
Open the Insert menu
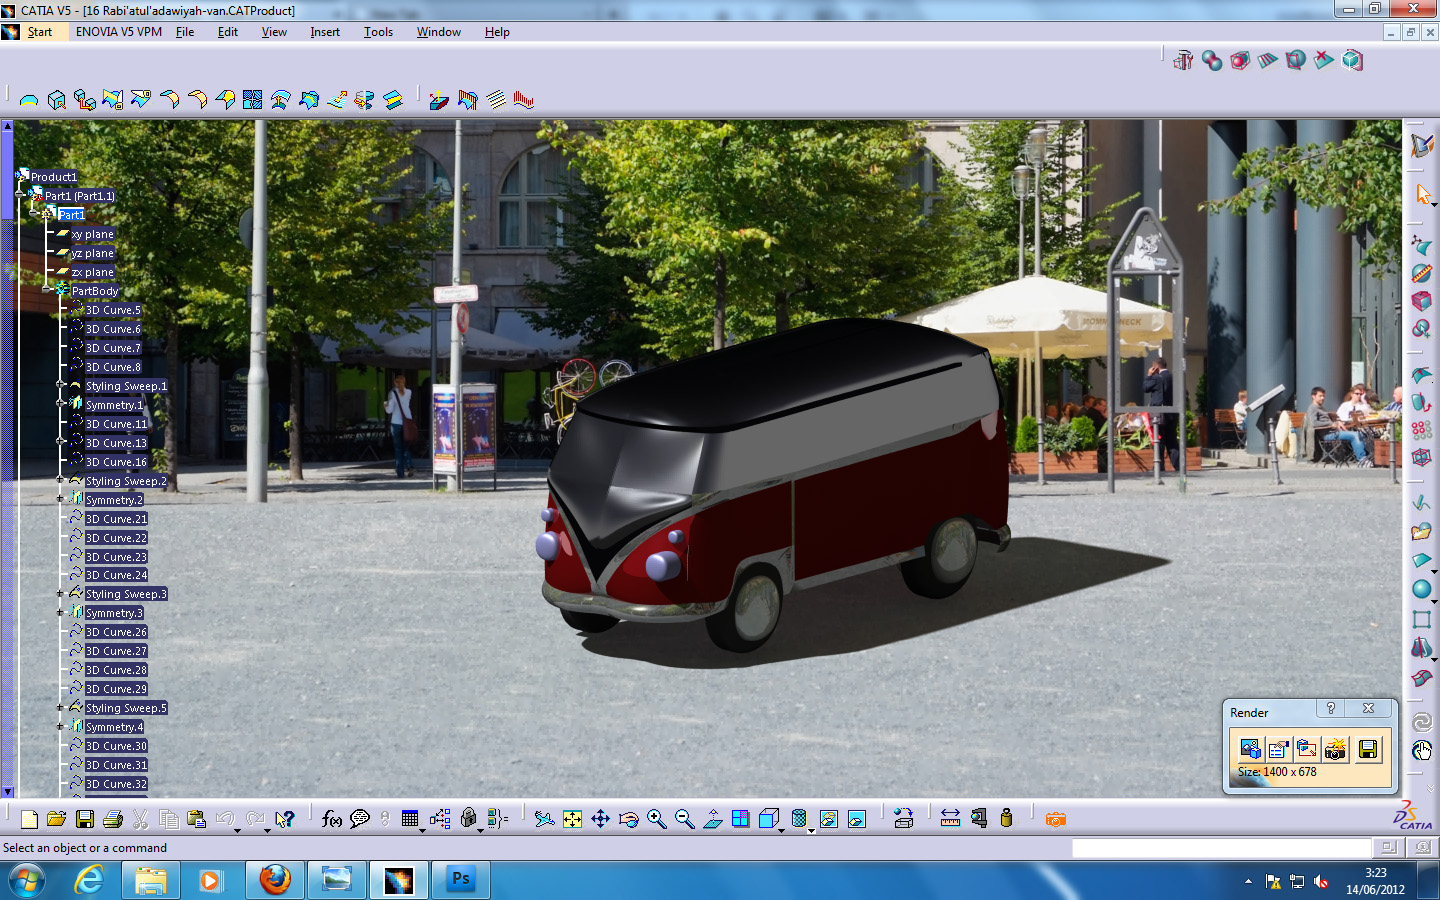pos(324,31)
